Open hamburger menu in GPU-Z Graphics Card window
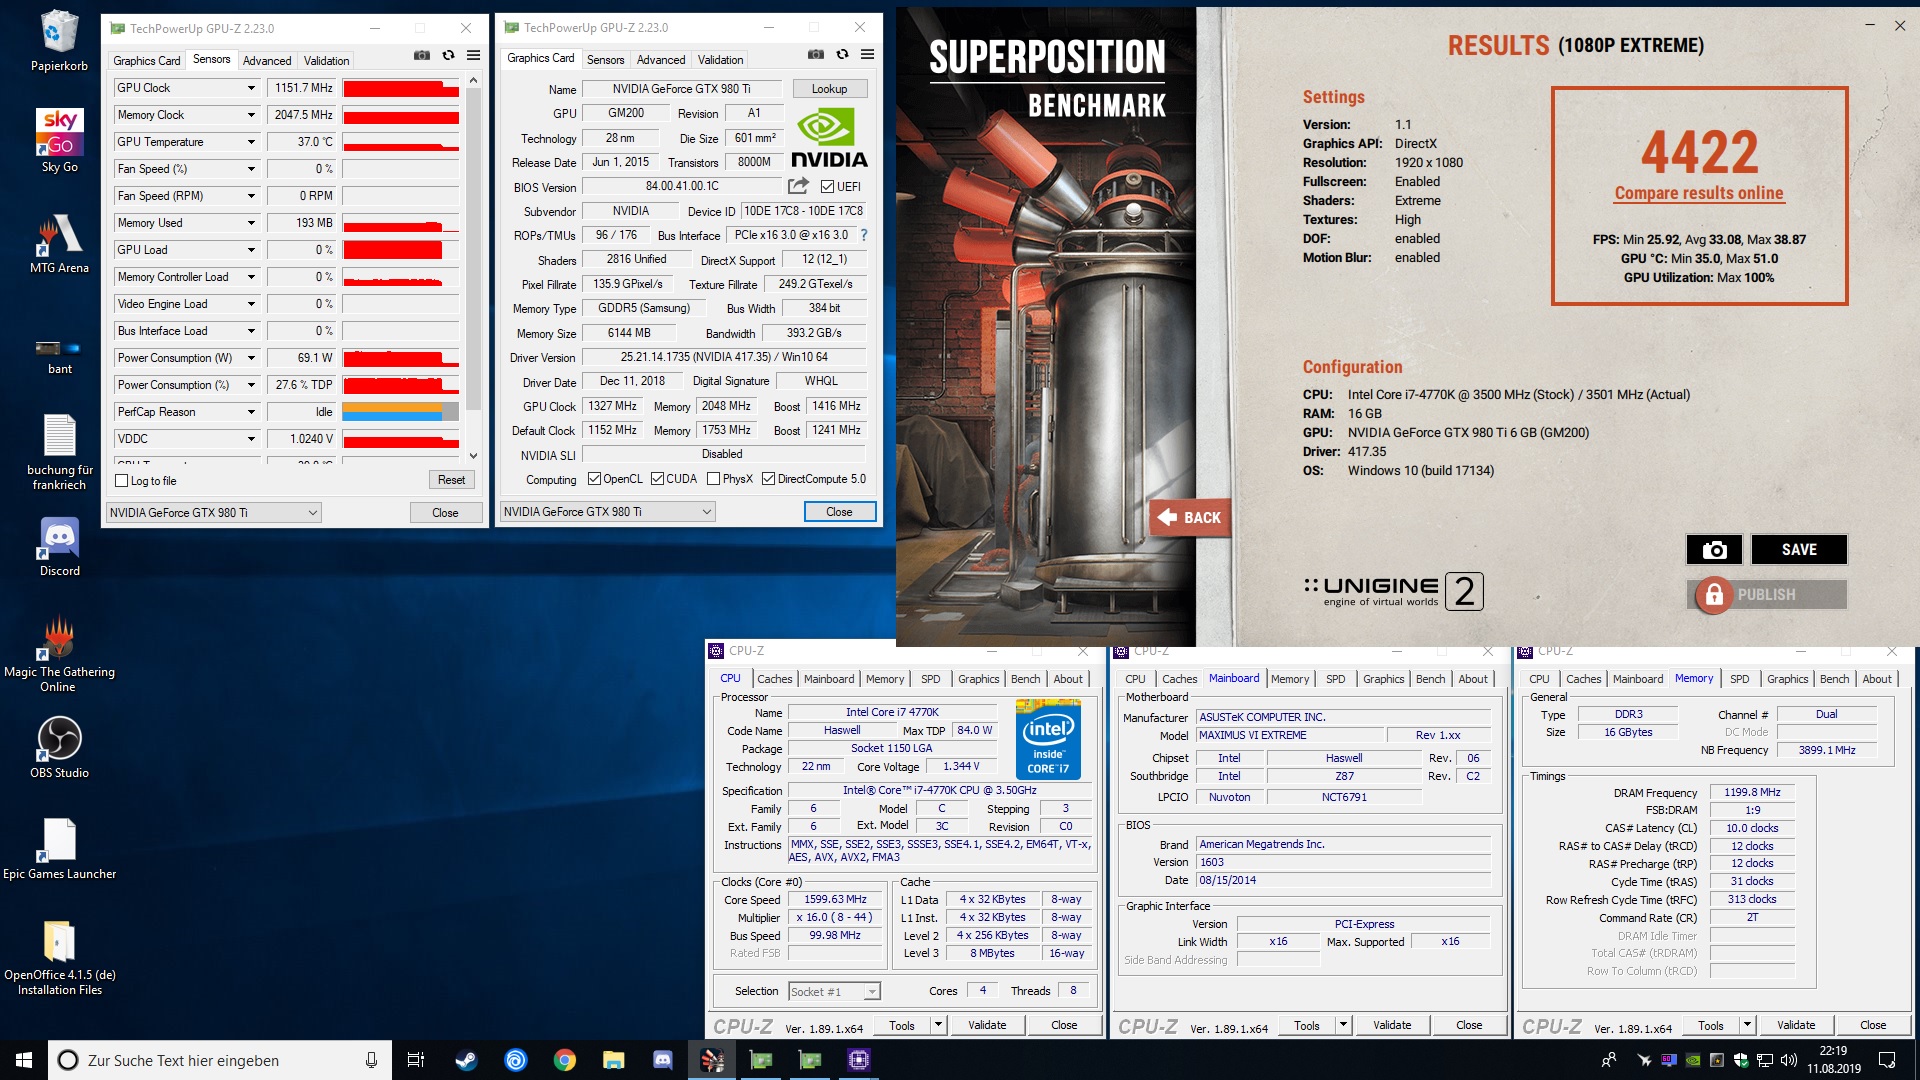 coord(868,55)
